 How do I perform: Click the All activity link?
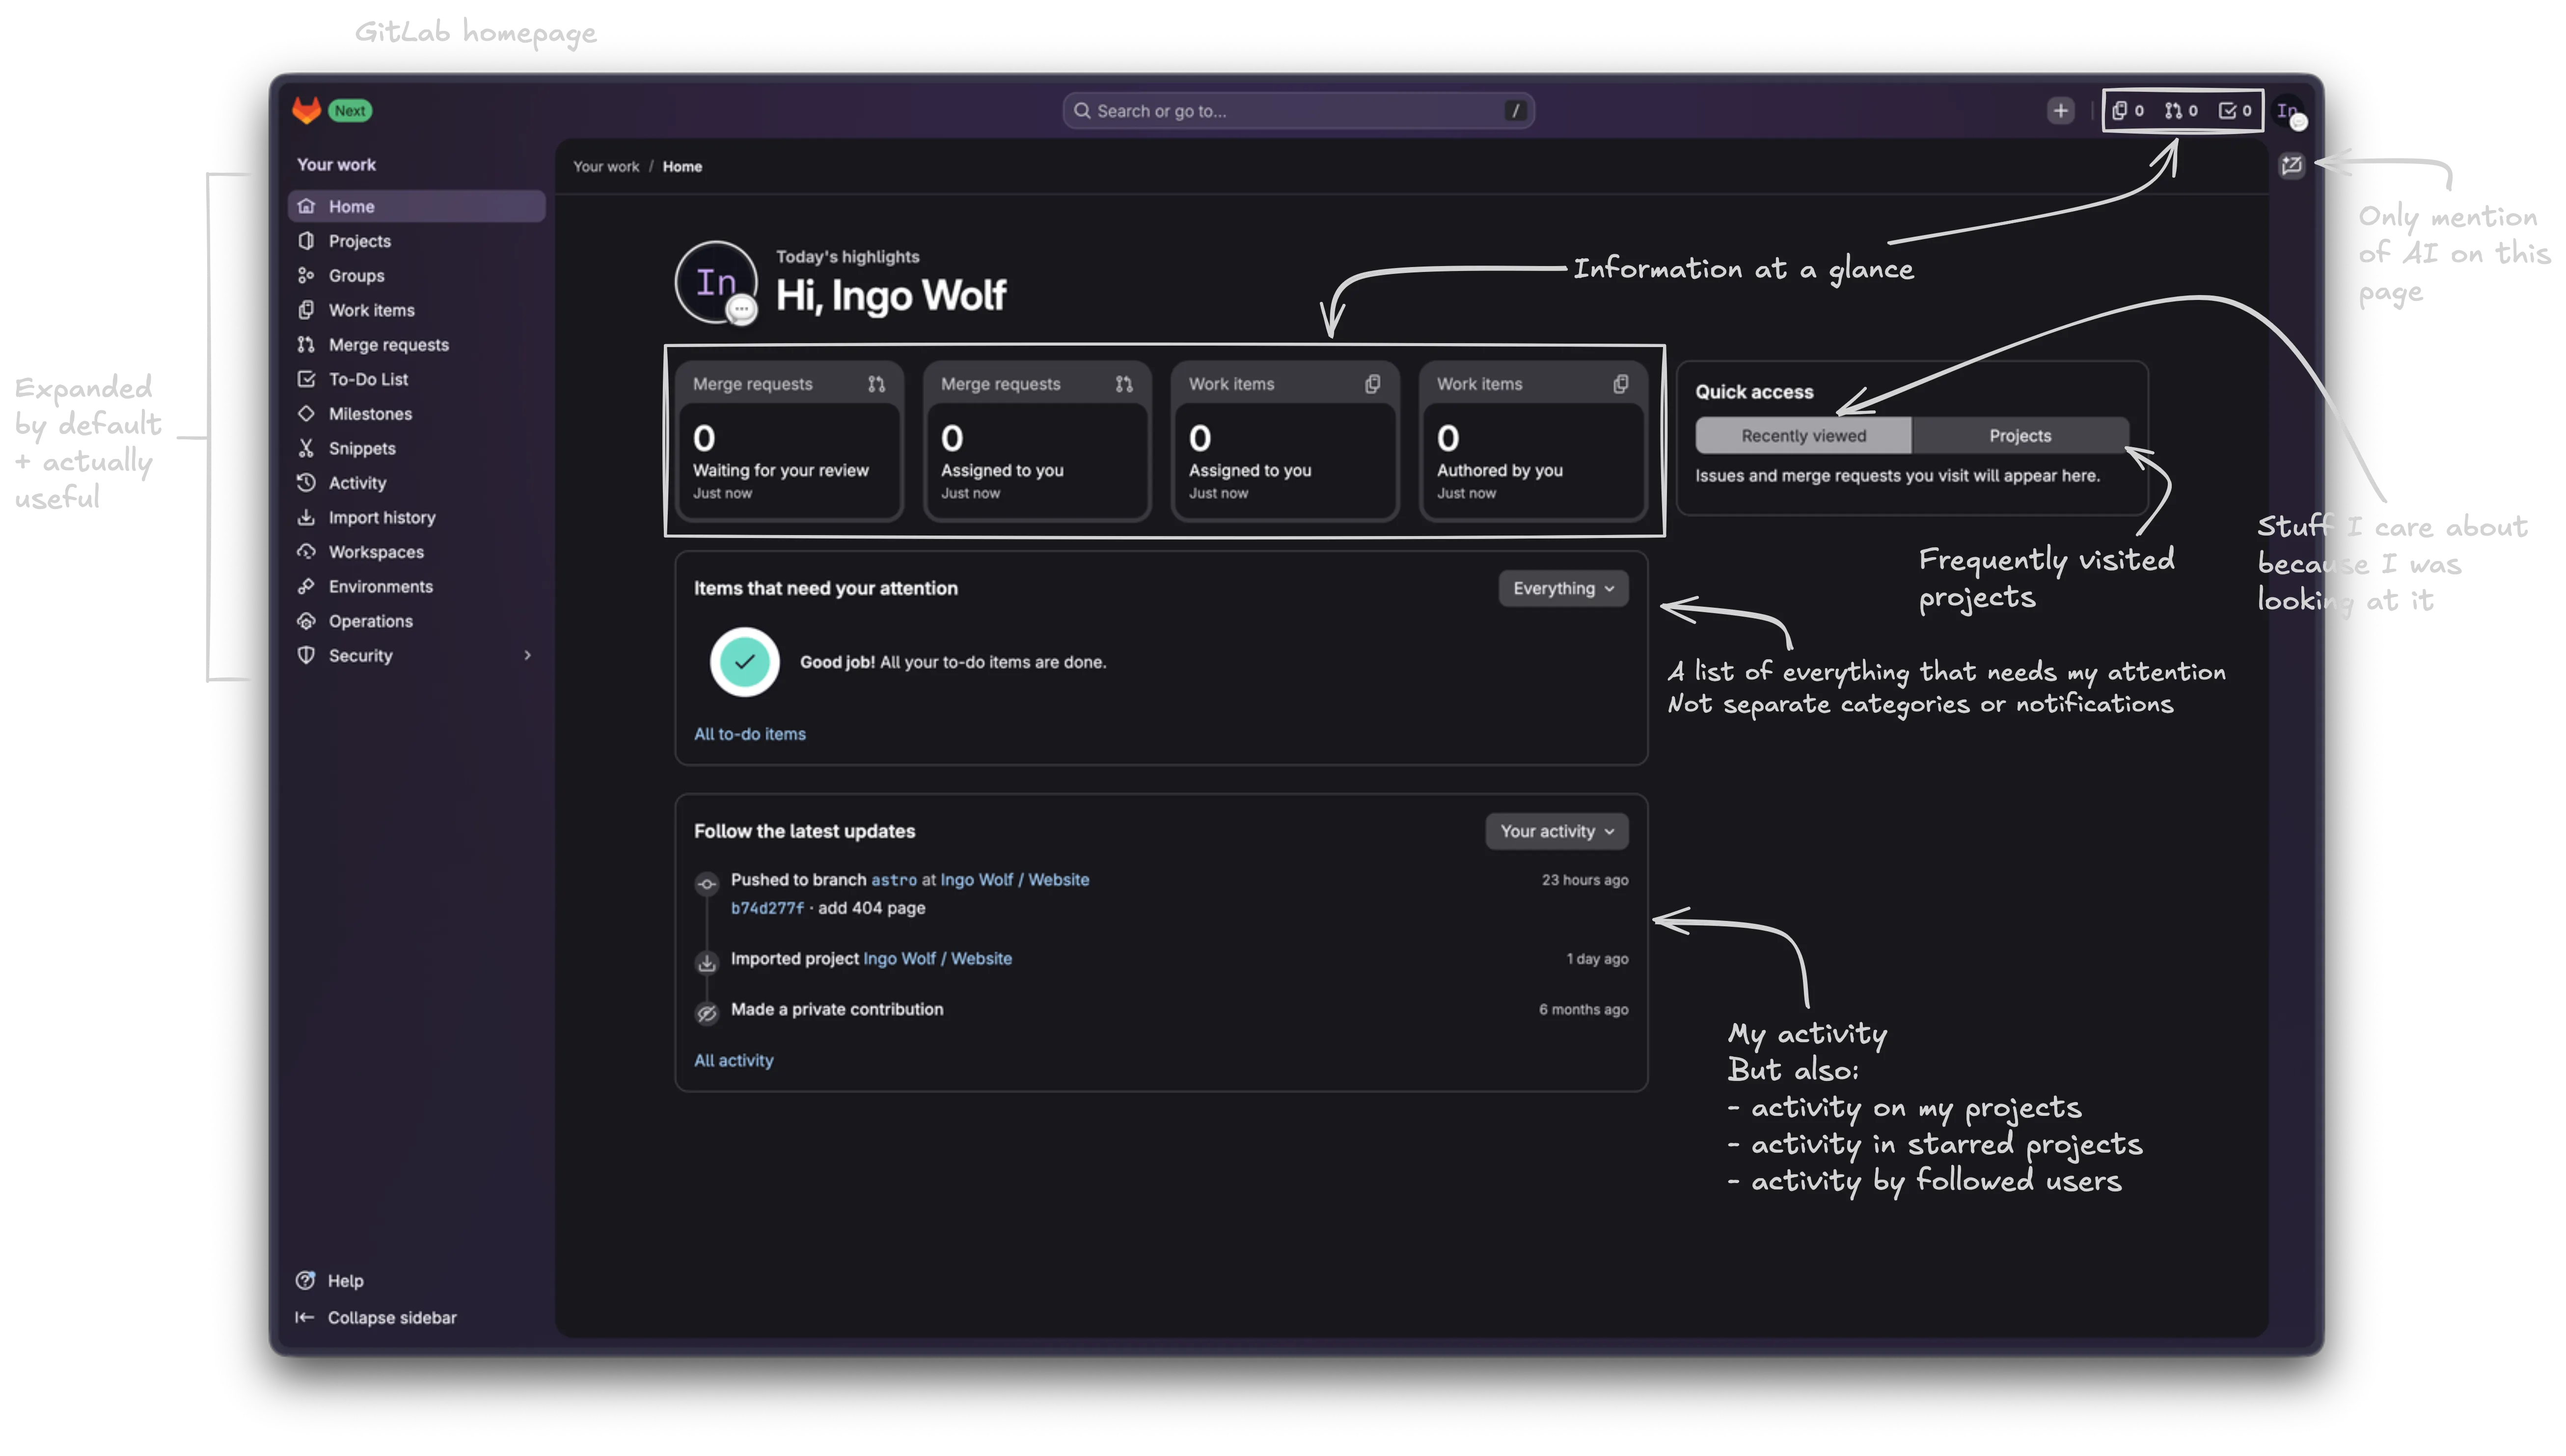[x=733, y=1060]
